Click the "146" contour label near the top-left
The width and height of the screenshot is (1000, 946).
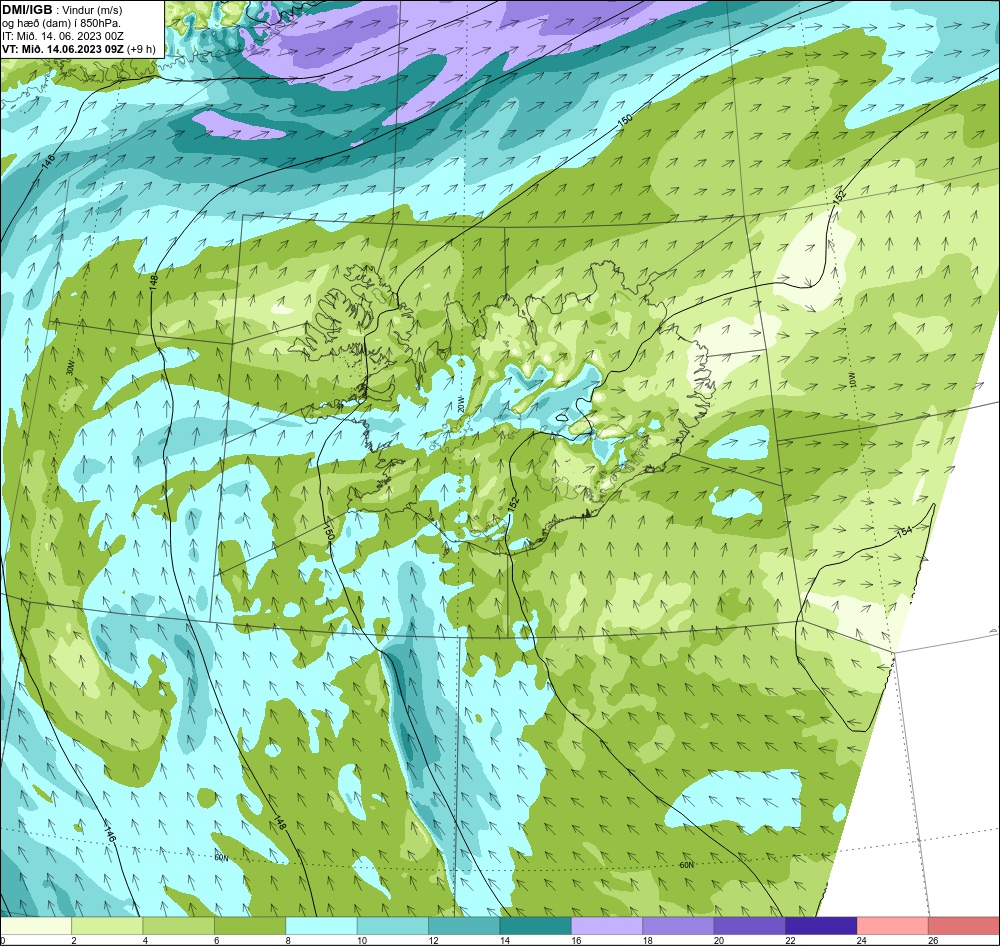48,161
